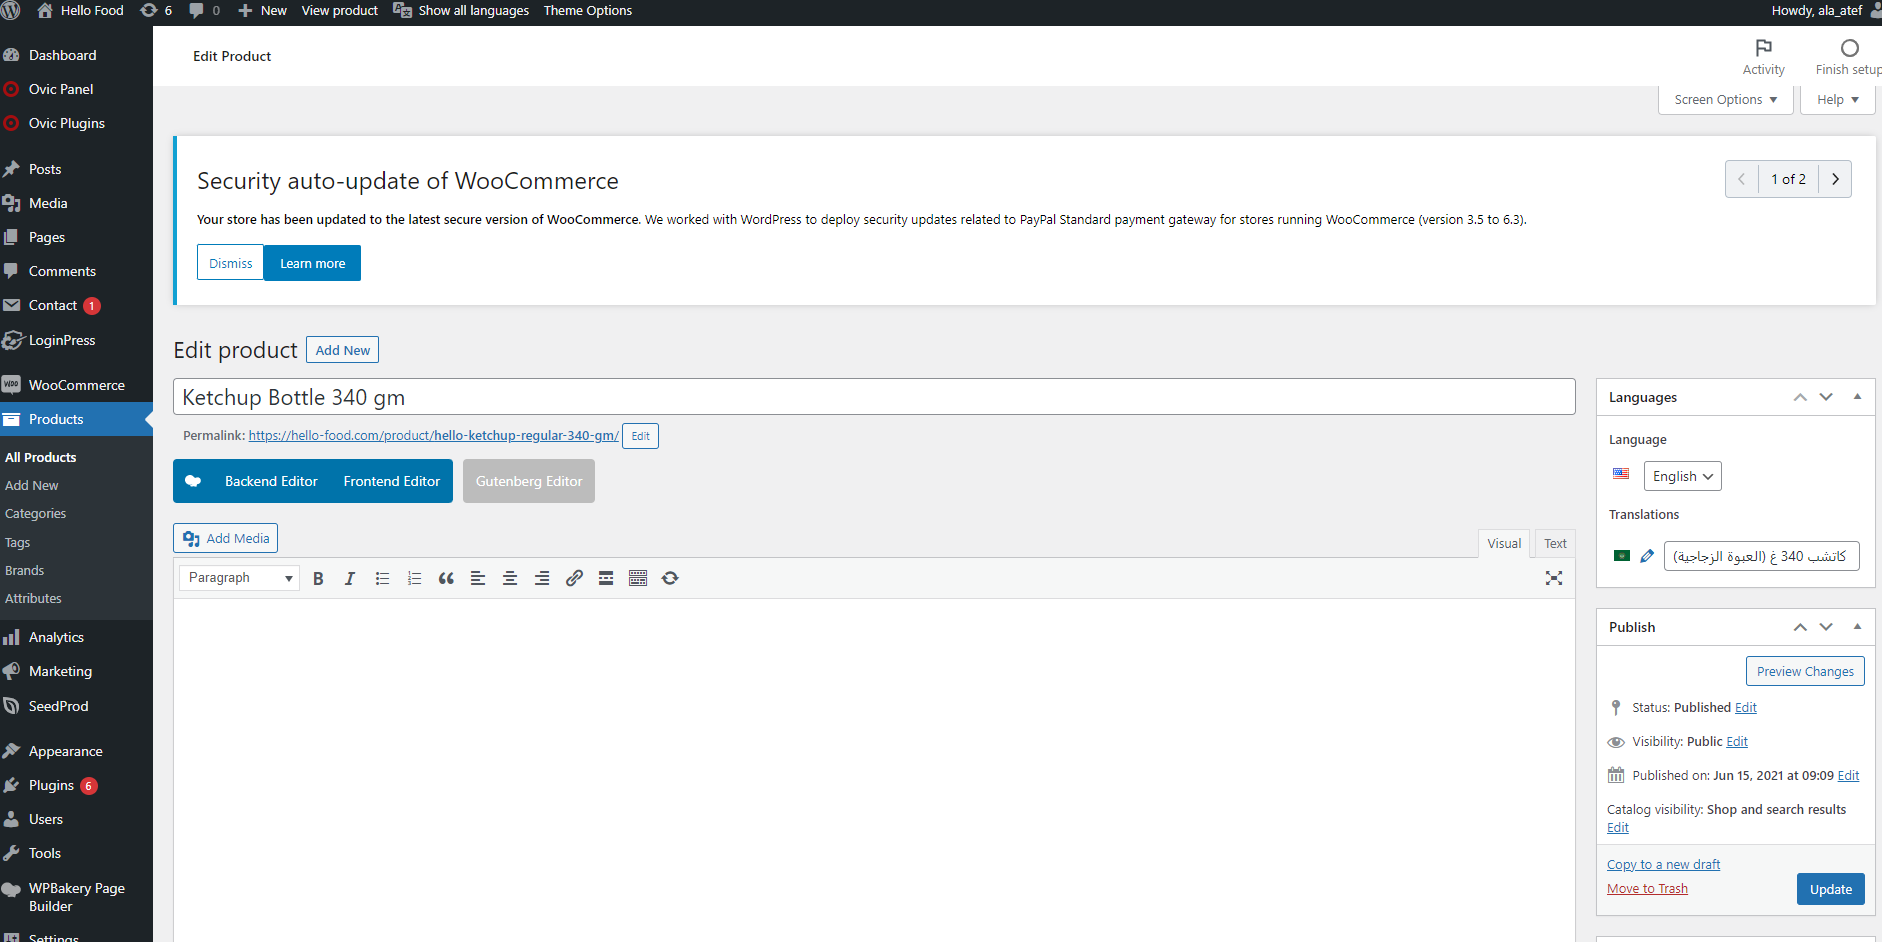Screen dimensions: 1882x942
Task: Click the product title input field
Action: [874, 397]
